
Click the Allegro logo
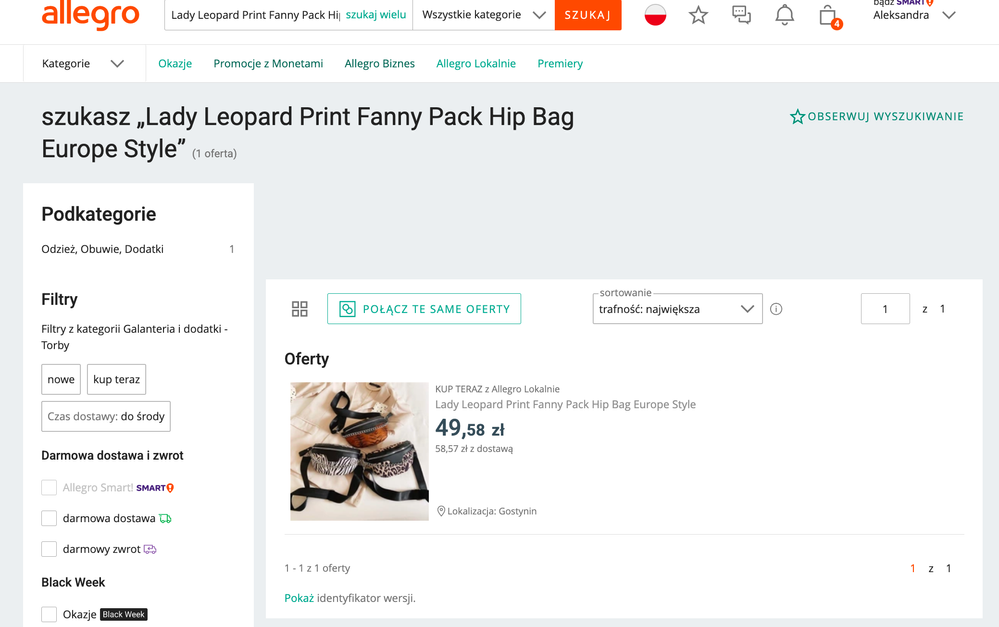(90, 15)
